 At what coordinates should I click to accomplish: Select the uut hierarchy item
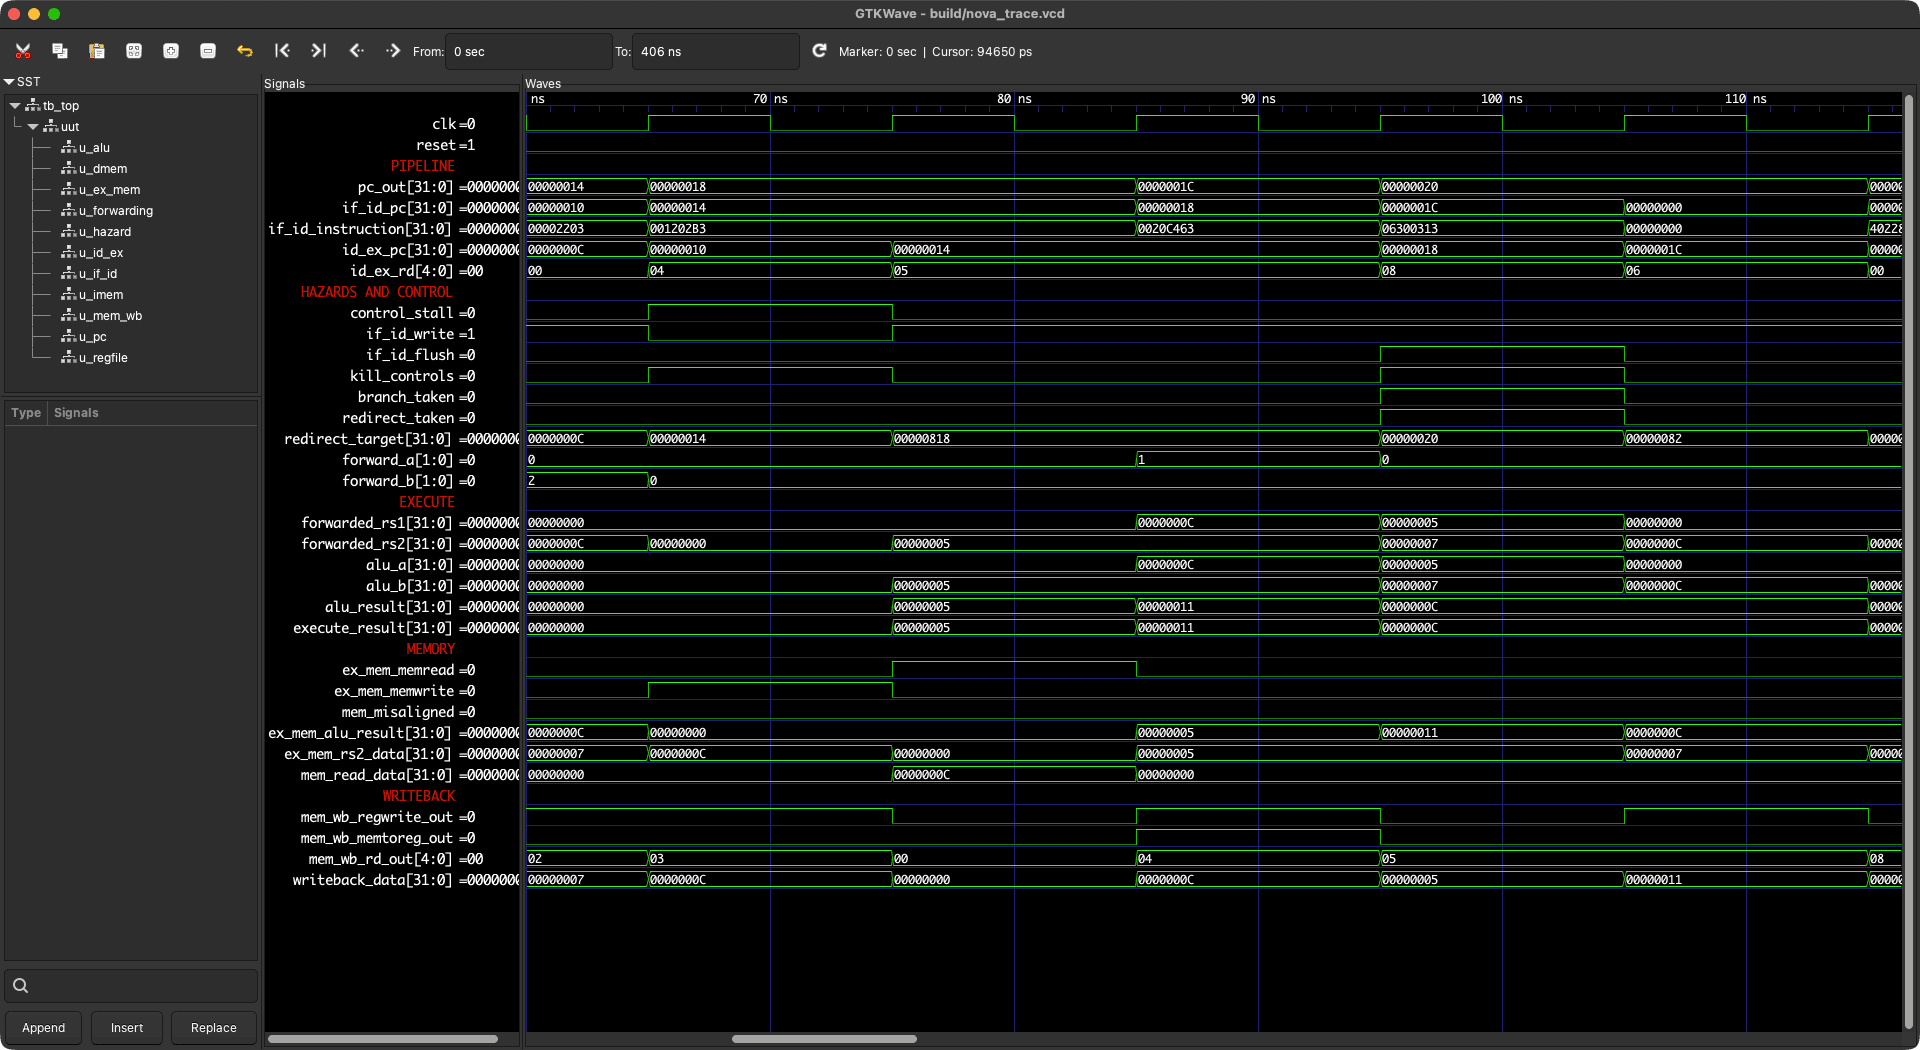[x=70, y=127]
